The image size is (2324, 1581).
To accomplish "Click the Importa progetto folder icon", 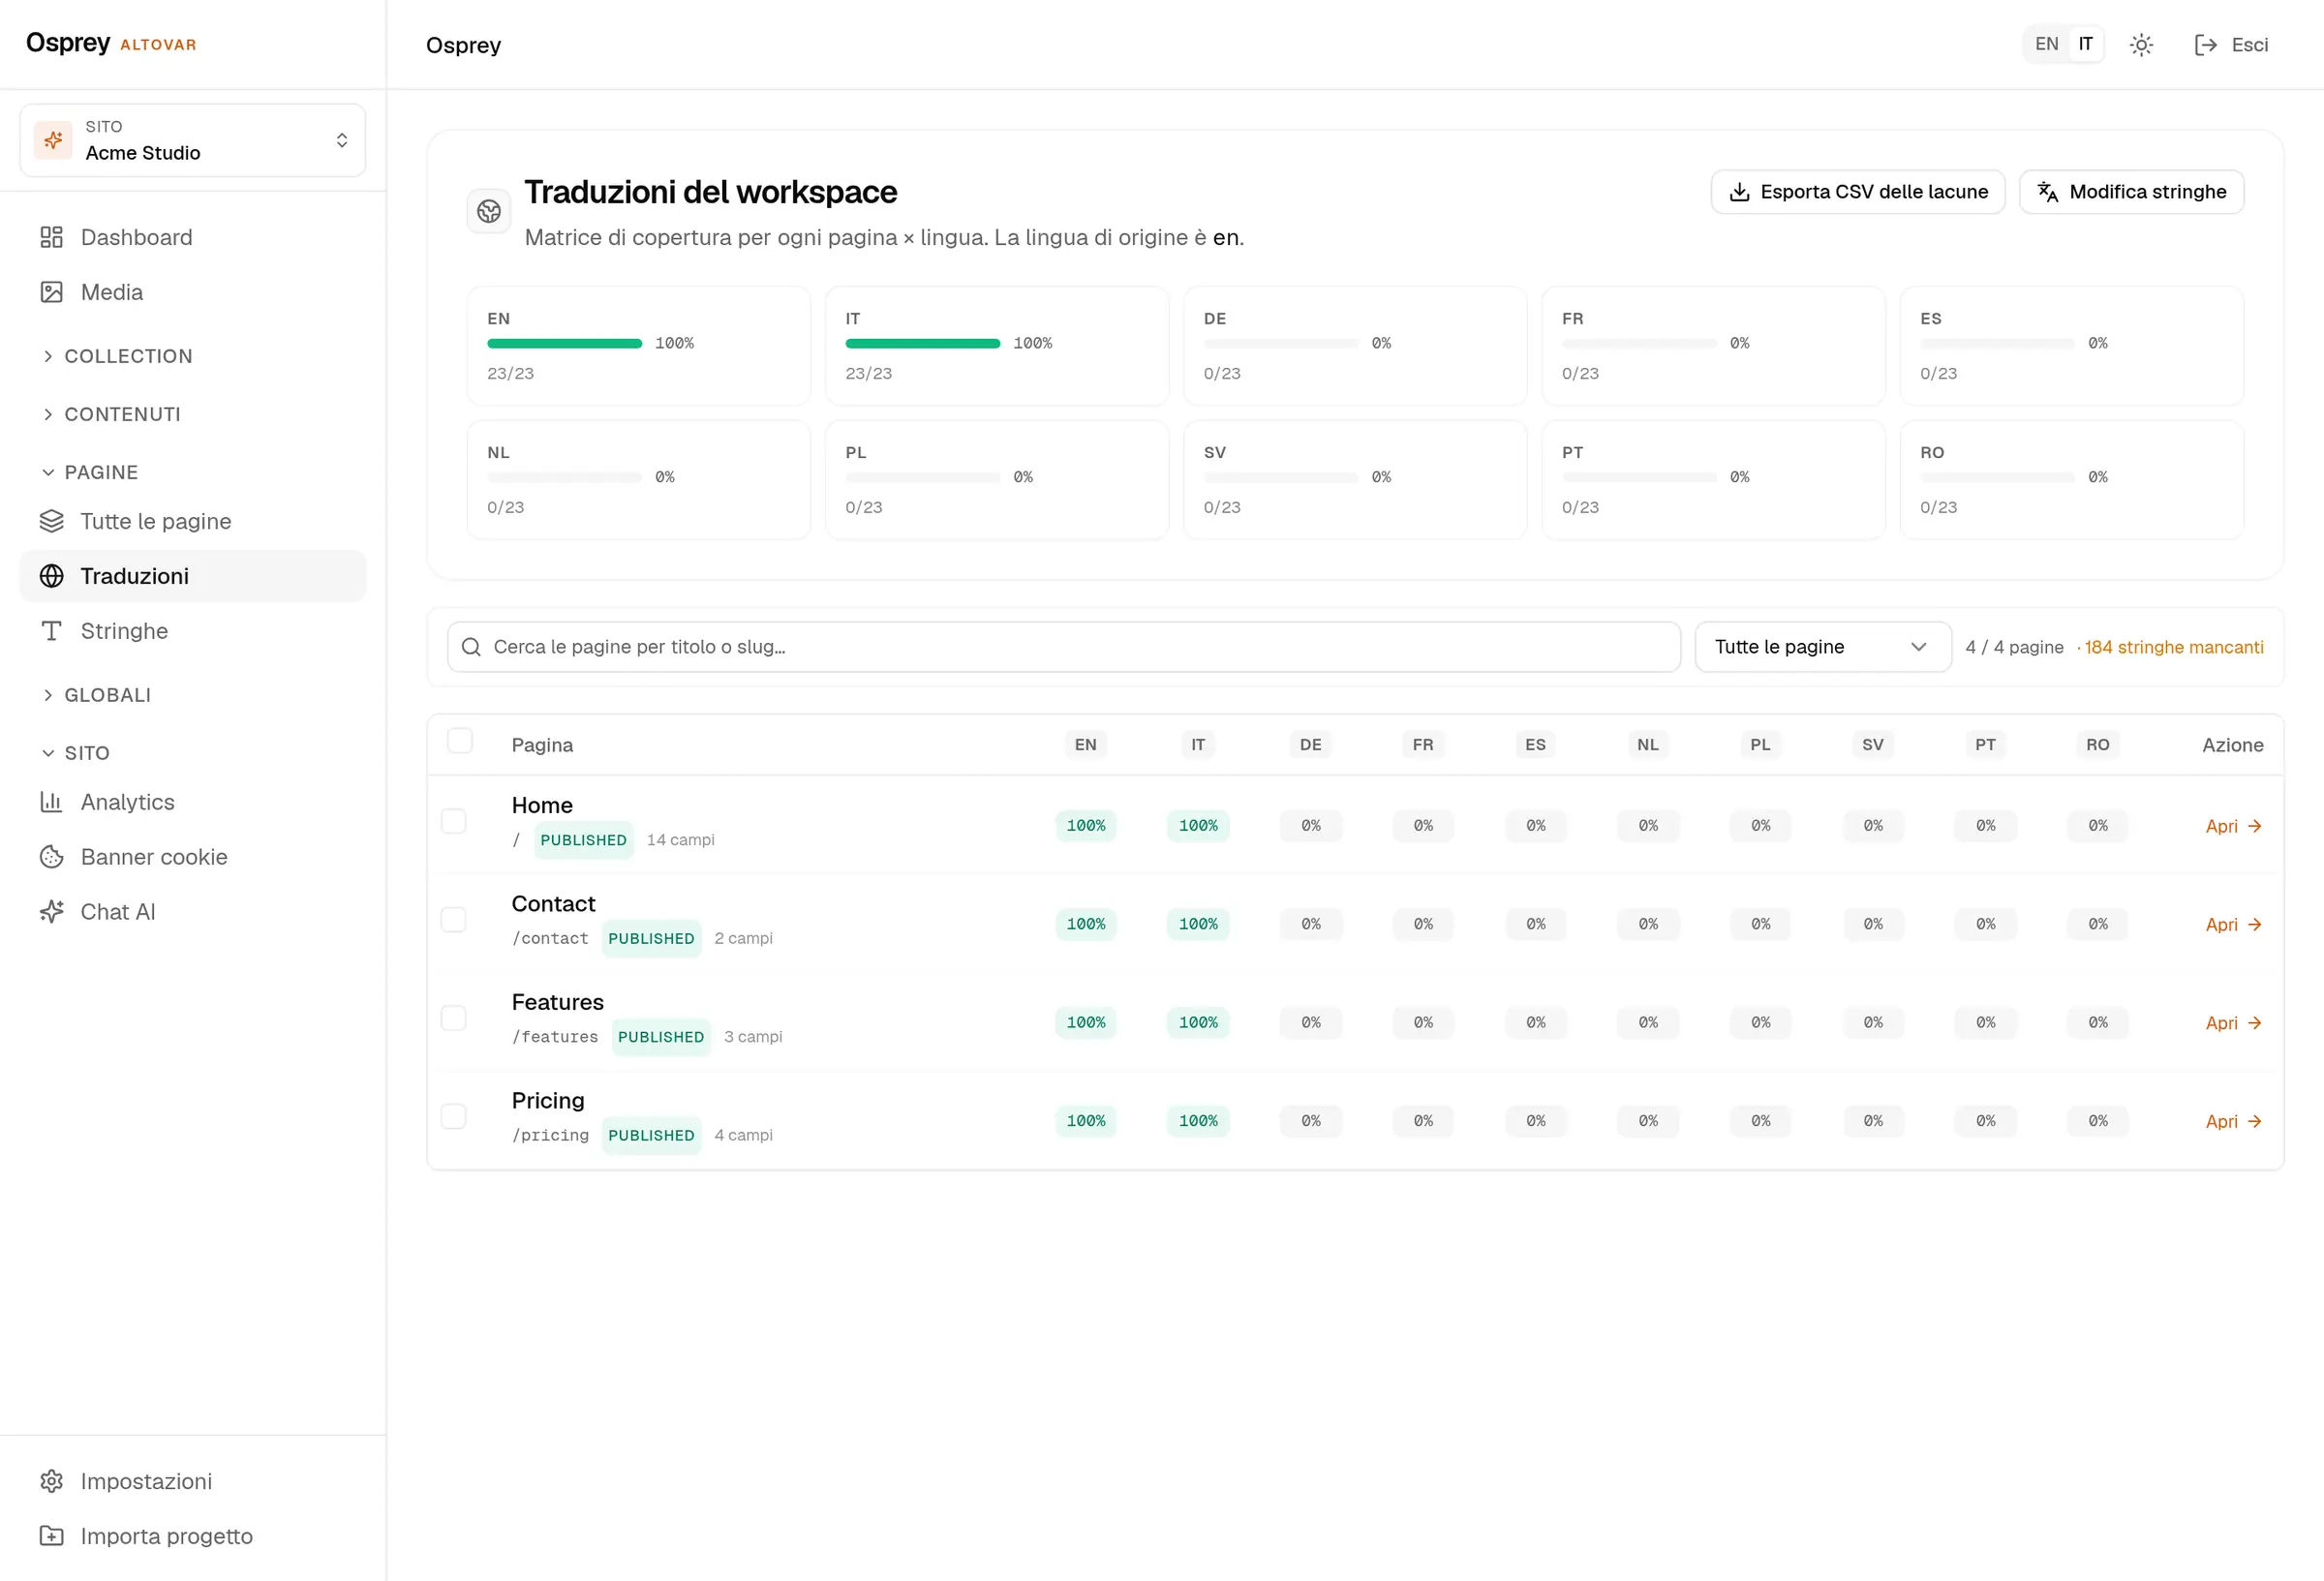I will 51,1536.
